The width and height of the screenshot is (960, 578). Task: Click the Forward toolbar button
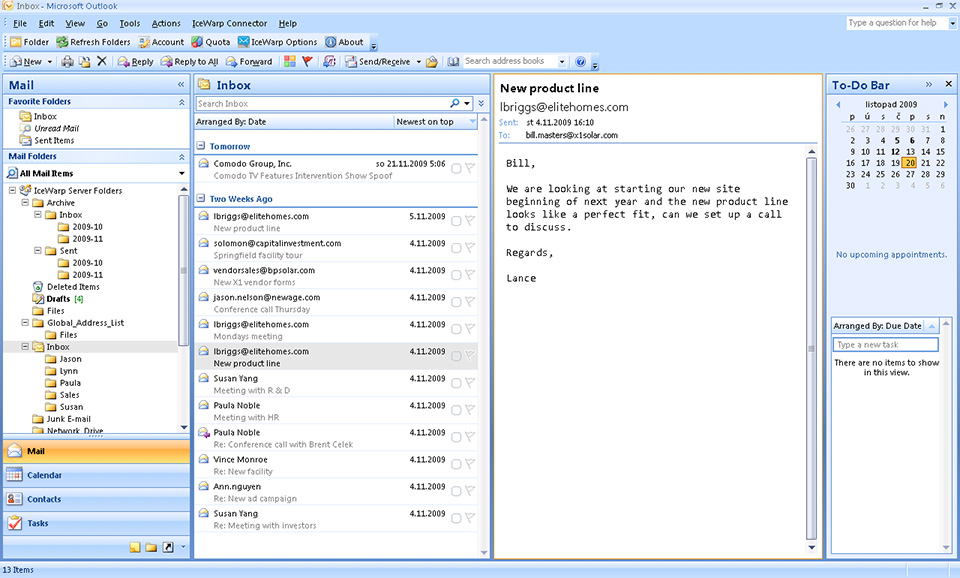pos(248,62)
